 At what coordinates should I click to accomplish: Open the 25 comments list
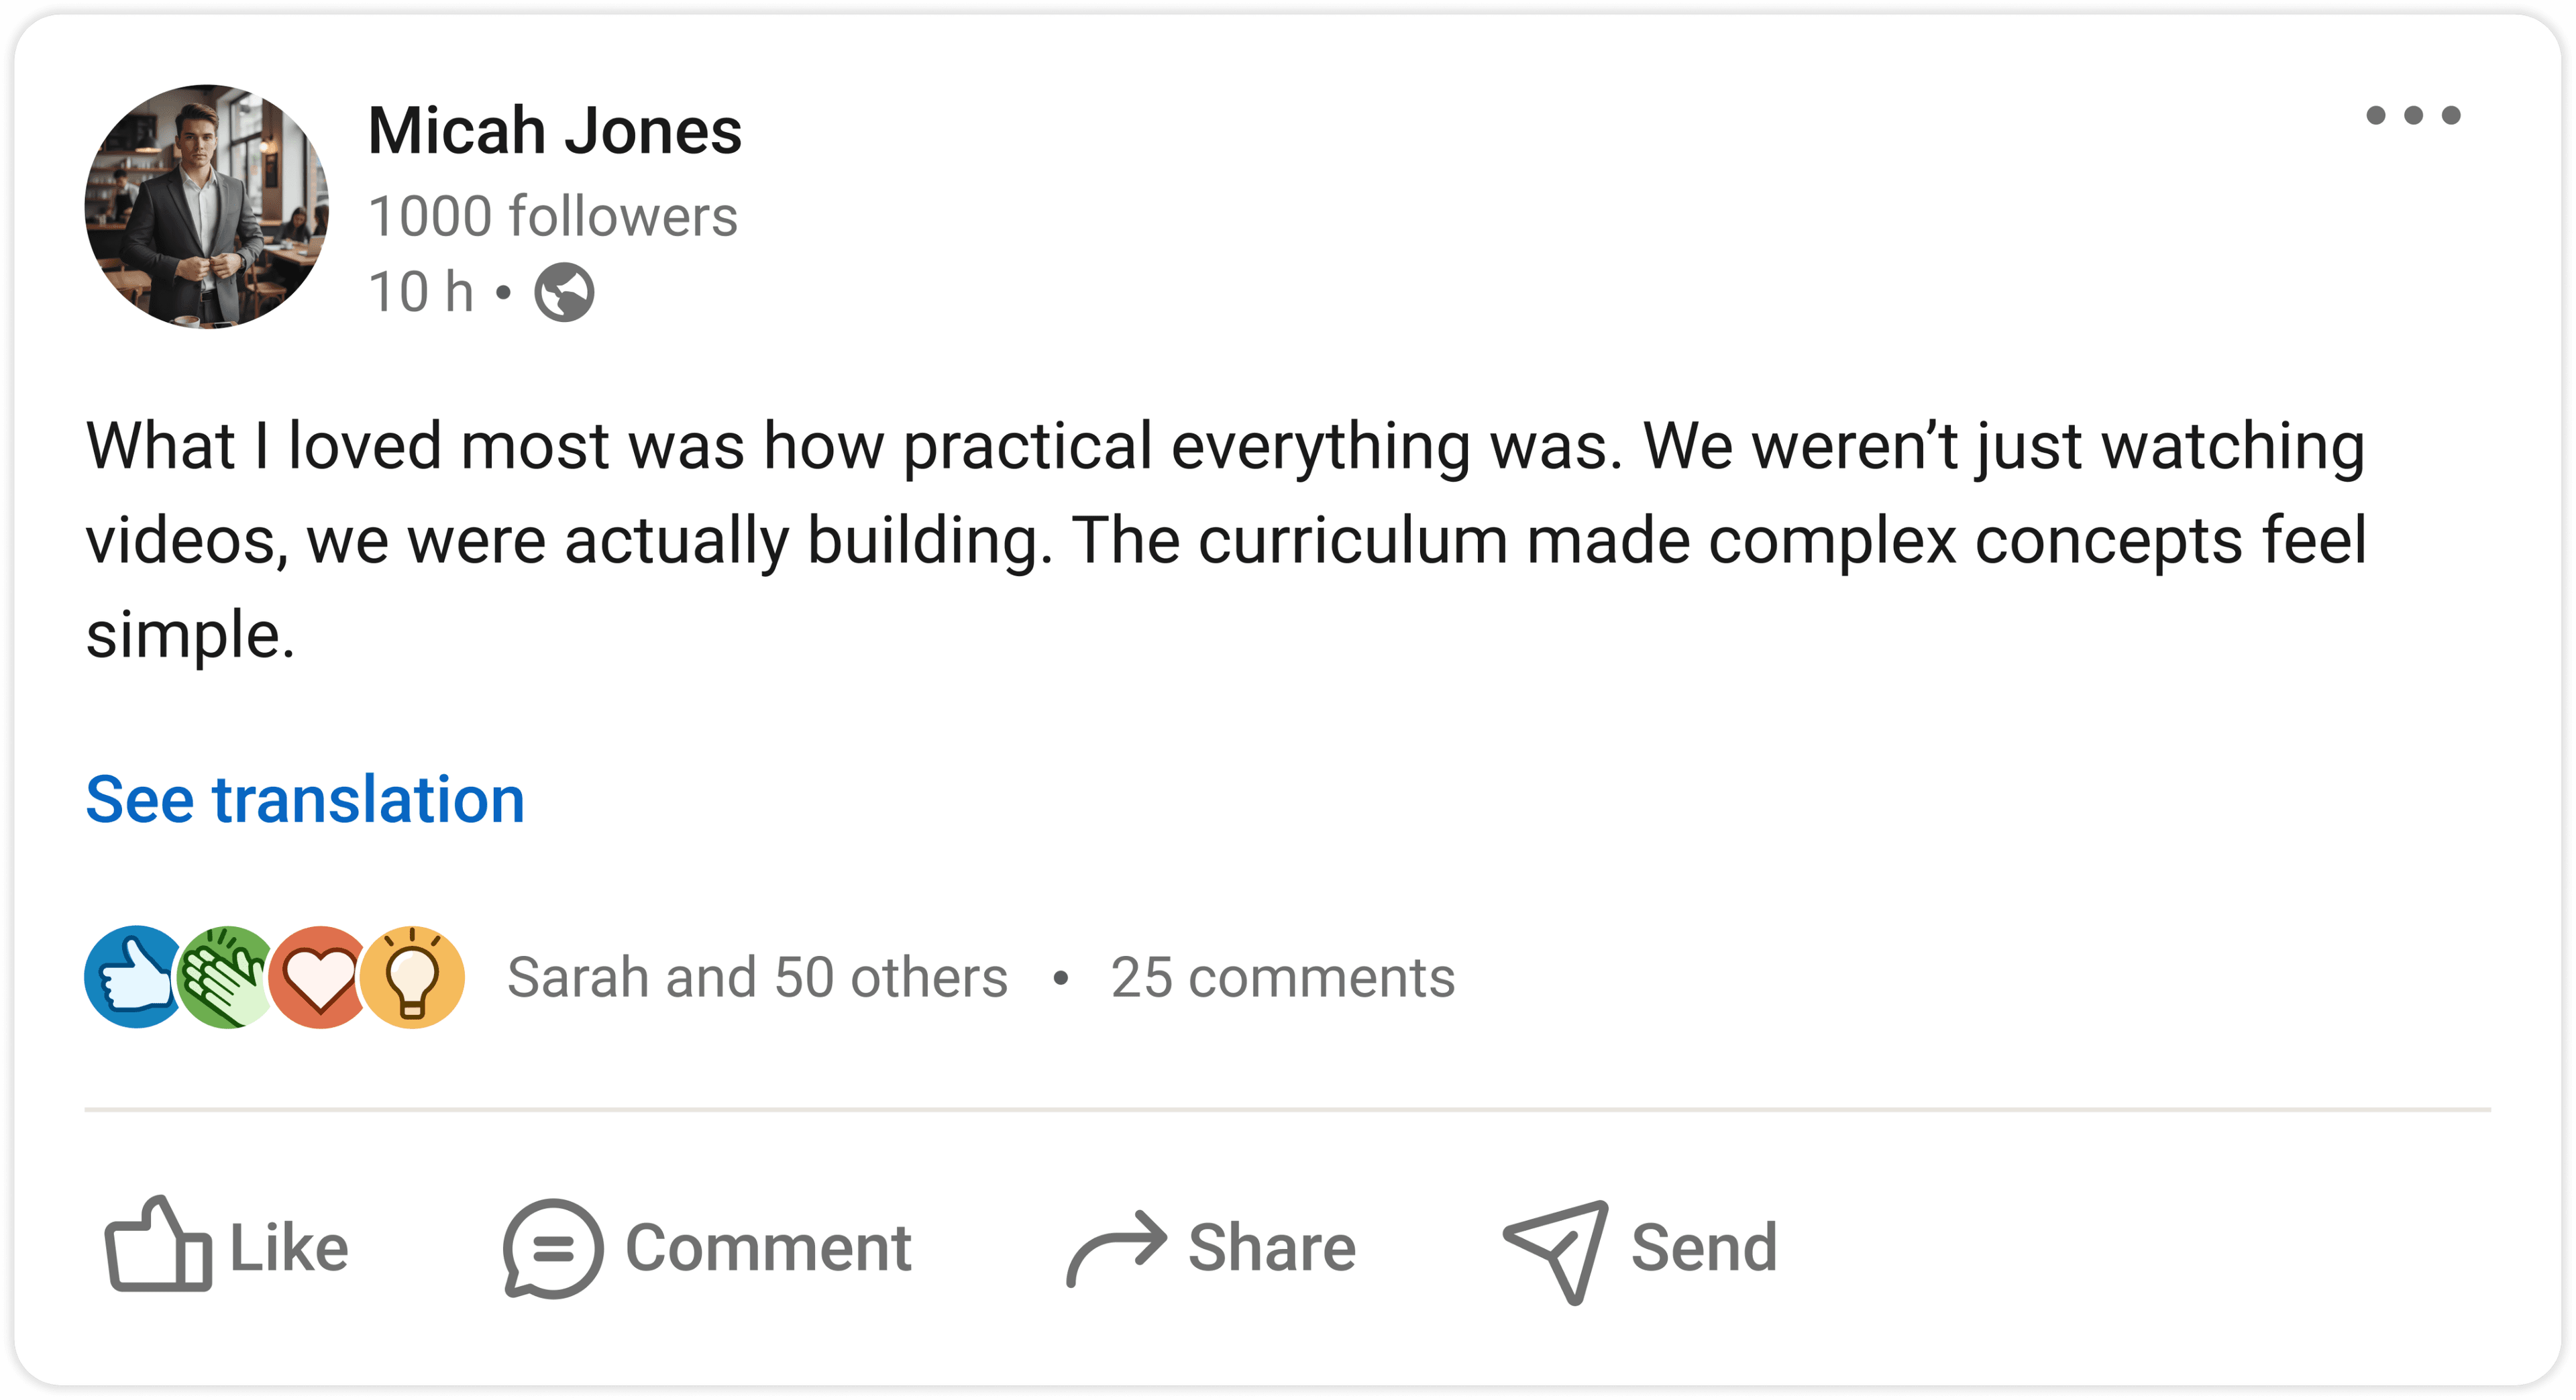(1282, 977)
